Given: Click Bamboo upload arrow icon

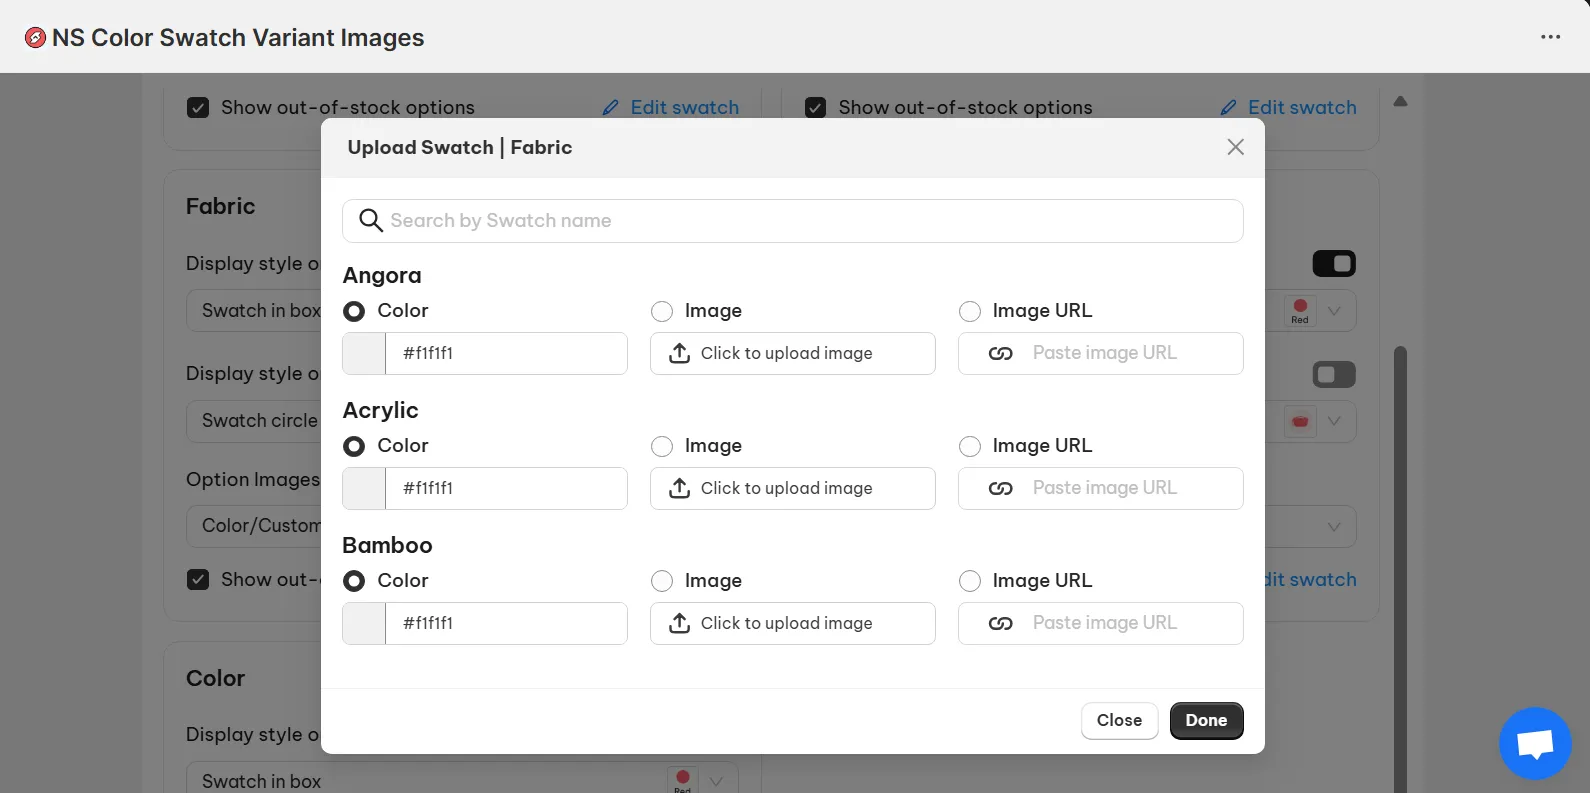Looking at the screenshot, I should tap(680, 623).
